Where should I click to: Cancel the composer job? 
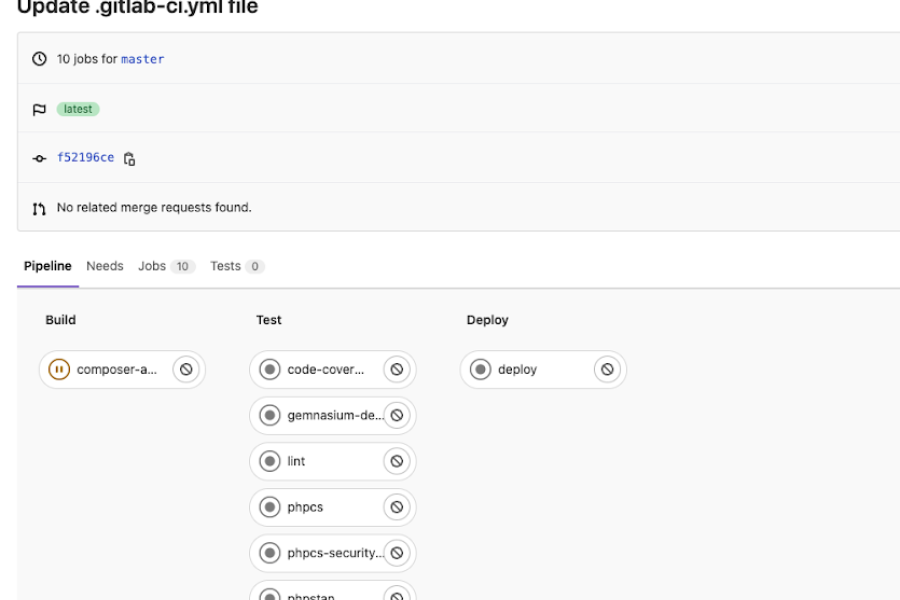click(x=185, y=370)
